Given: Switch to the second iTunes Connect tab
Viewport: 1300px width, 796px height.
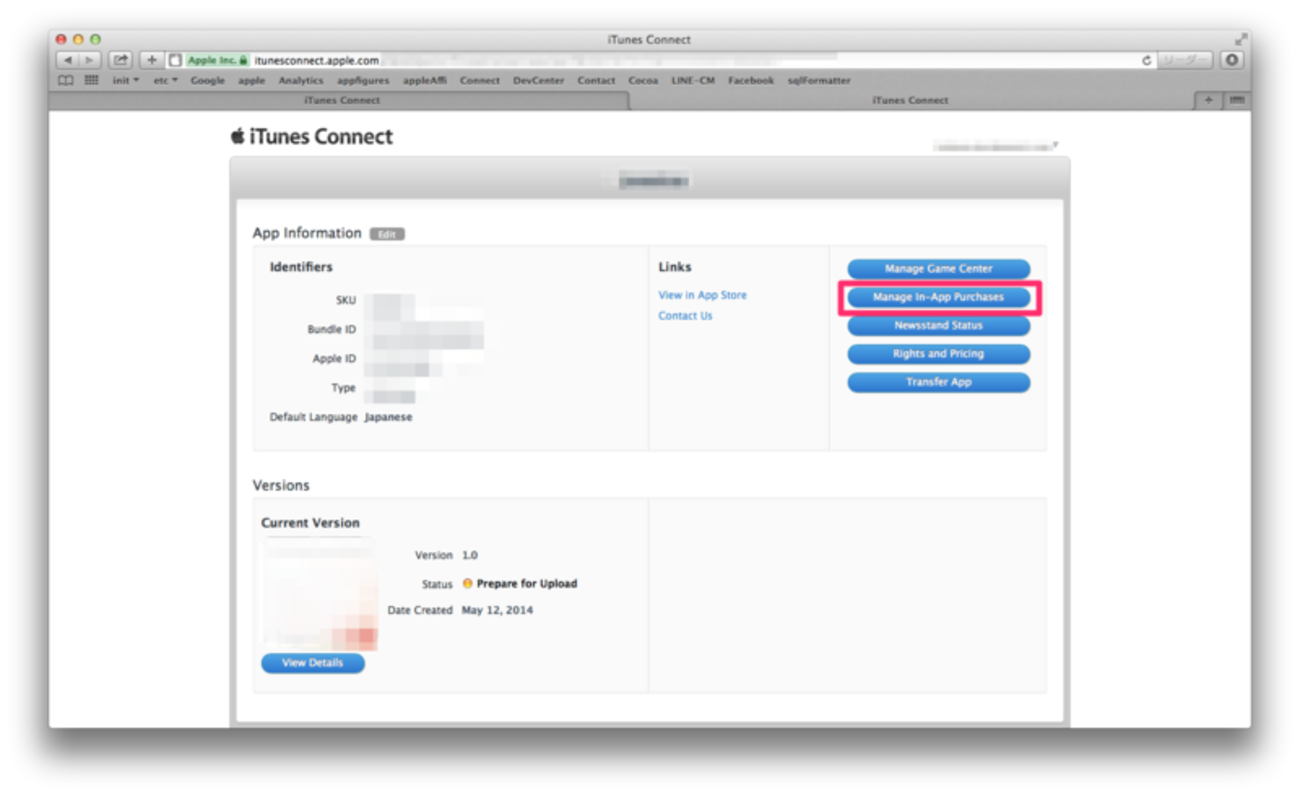Looking at the screenshot, I should (910, 100).
